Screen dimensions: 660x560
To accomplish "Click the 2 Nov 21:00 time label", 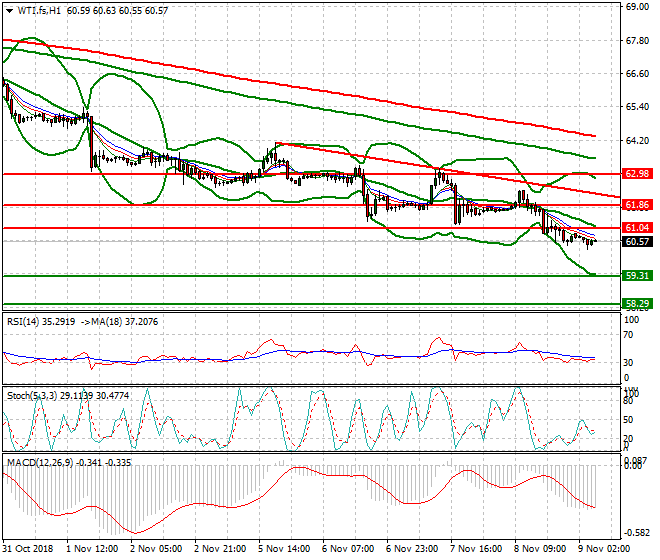I will 220,549.
